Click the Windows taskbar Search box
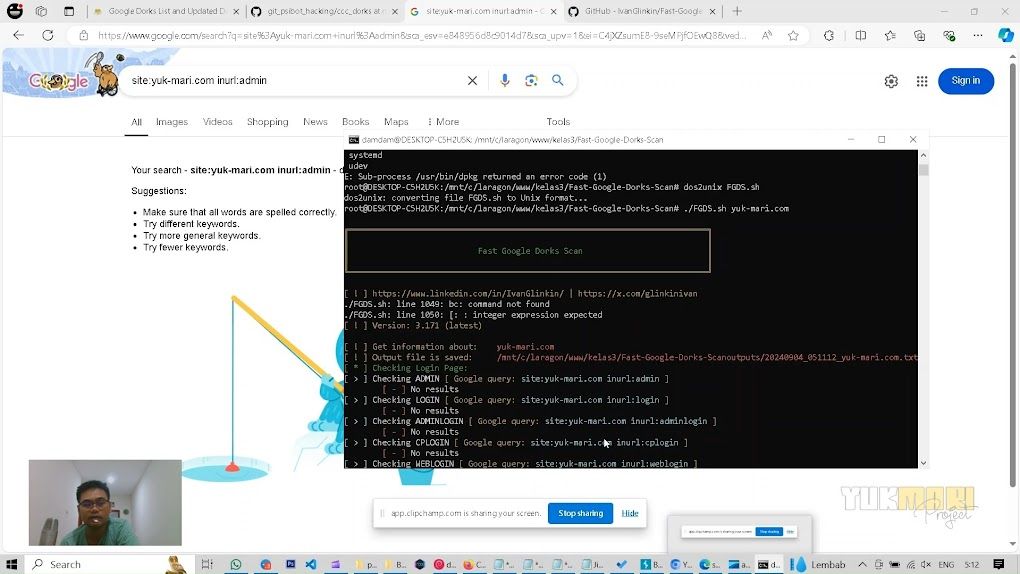This screenshot has width=1020, height=574. pos(107,564)
